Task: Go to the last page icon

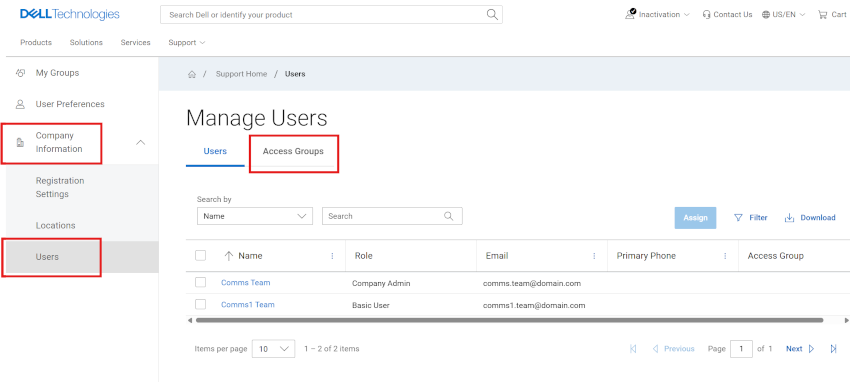Action: point(833,349)
